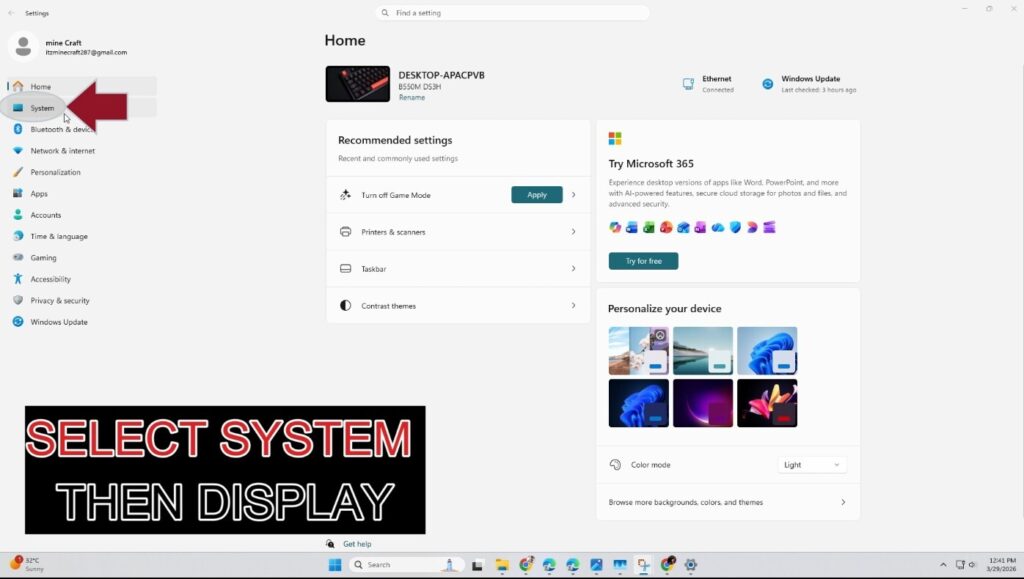Open the Color mode dropdown set to Light
The image size is (1024, 579).
click(x=812, y=464)
